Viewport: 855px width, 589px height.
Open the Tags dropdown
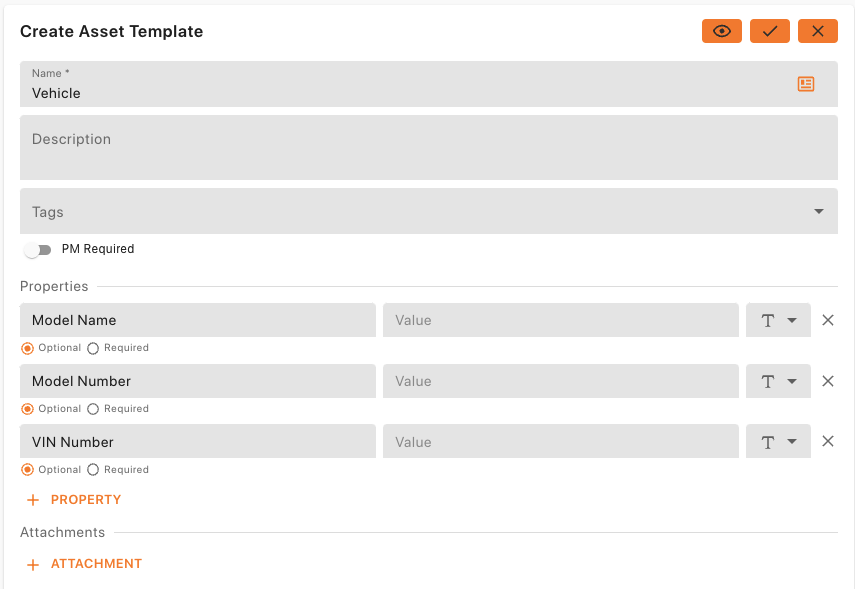429,211
